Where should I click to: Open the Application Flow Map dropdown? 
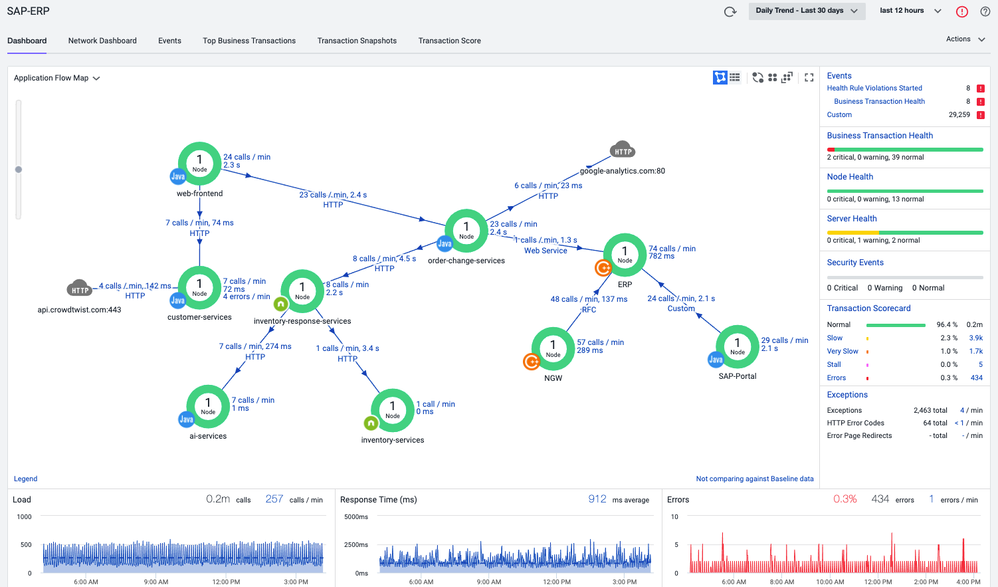[x=57, y=78]
